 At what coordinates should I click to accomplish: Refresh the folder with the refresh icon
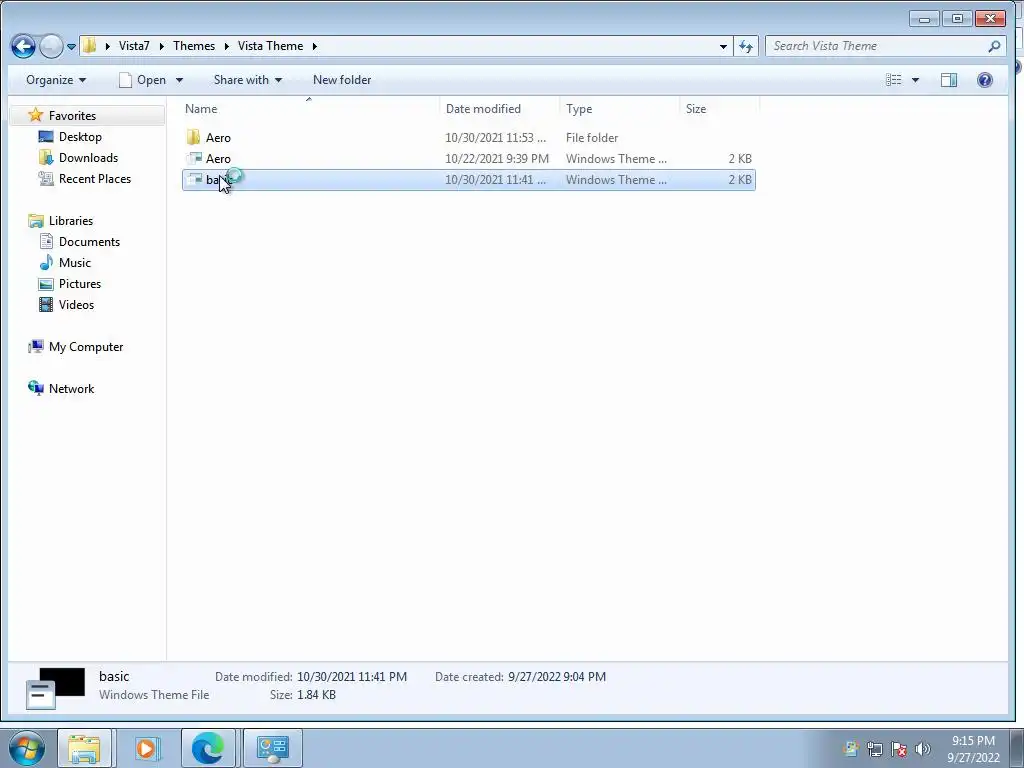click(745, 46)
